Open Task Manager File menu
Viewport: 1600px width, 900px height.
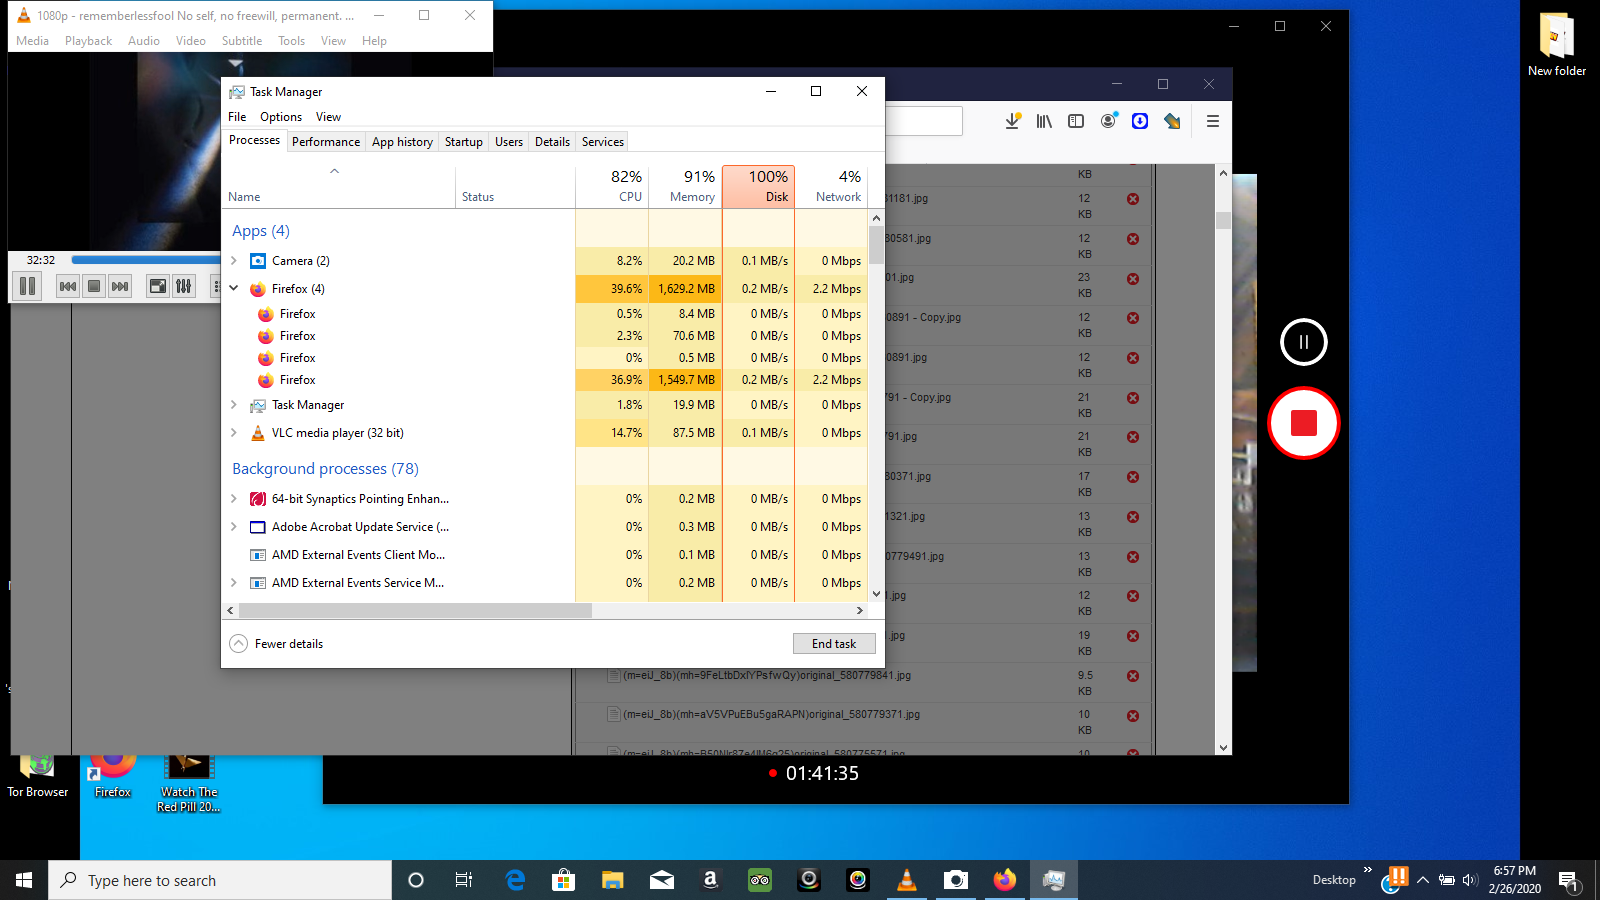point(237,117)
